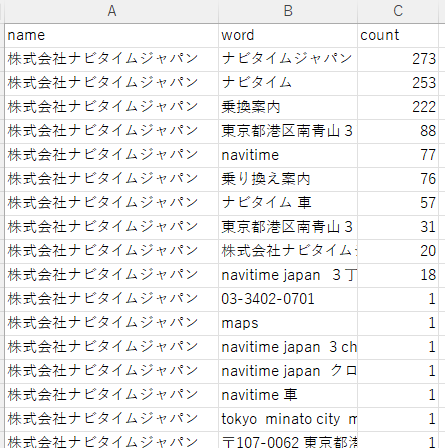
Task: Click the 'count' header cell
Action: click(398, 35)
